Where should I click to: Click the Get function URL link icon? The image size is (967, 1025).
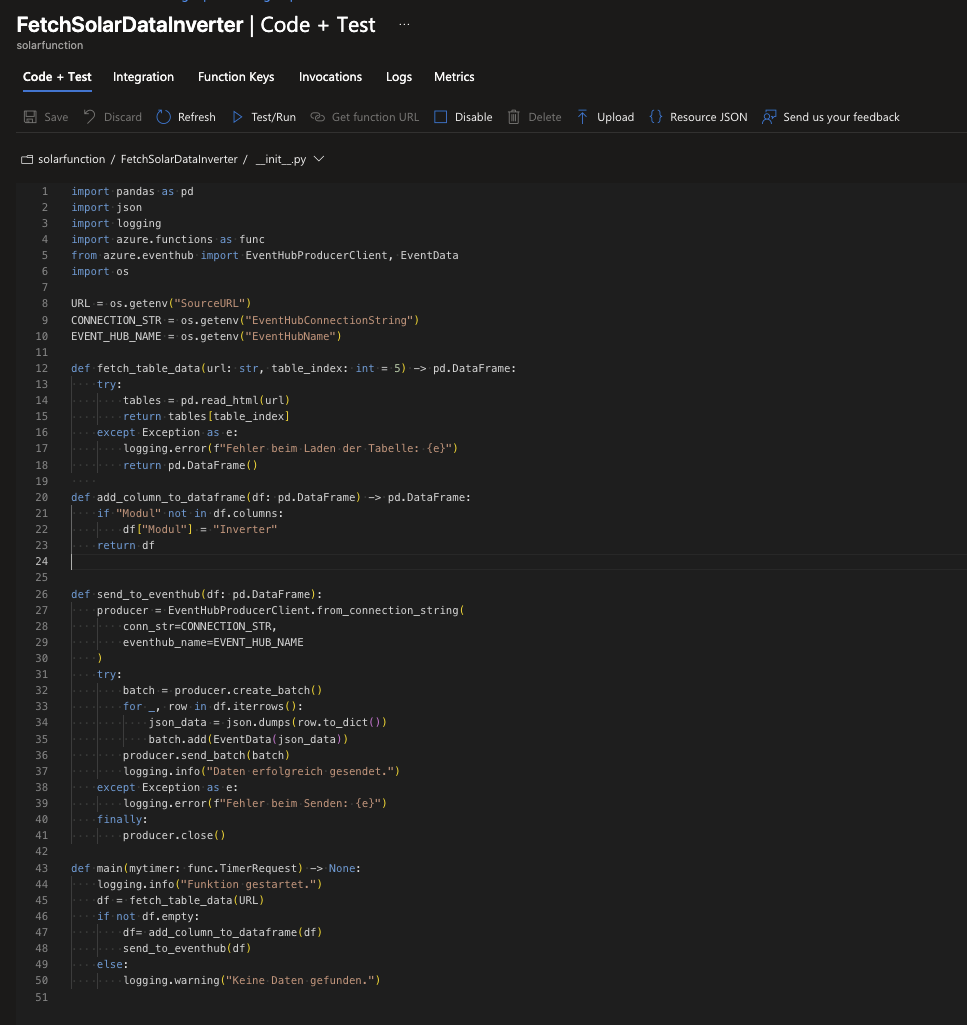(318, 117)
